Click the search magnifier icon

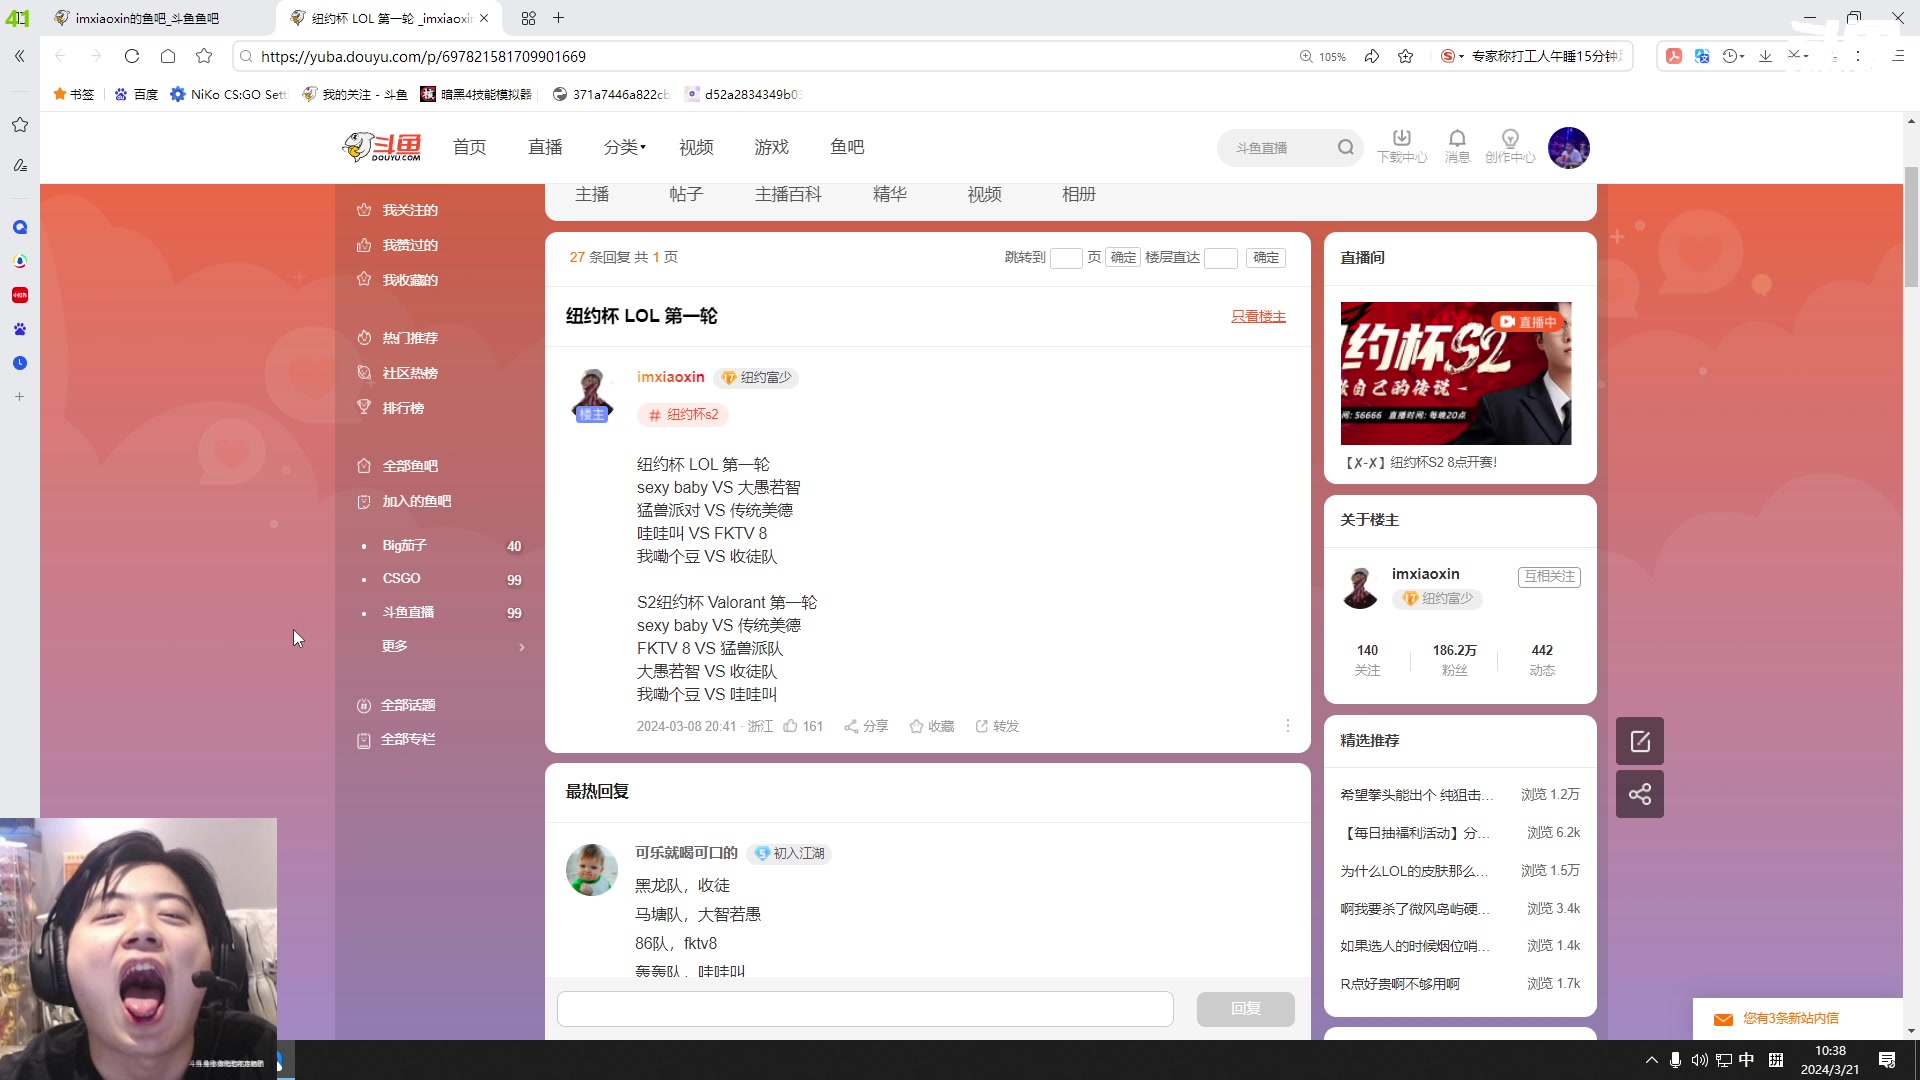pyautogui.click(x=1346, y=146)
